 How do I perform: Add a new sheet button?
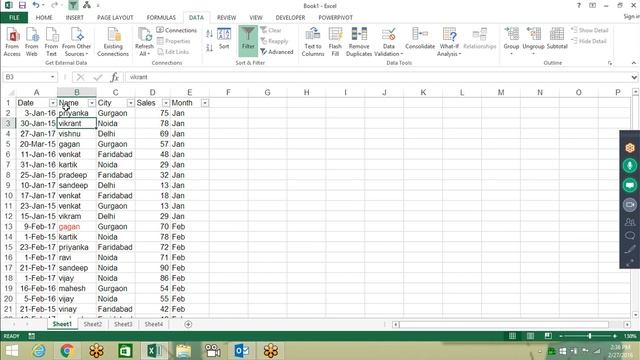(x=188, y=324)
